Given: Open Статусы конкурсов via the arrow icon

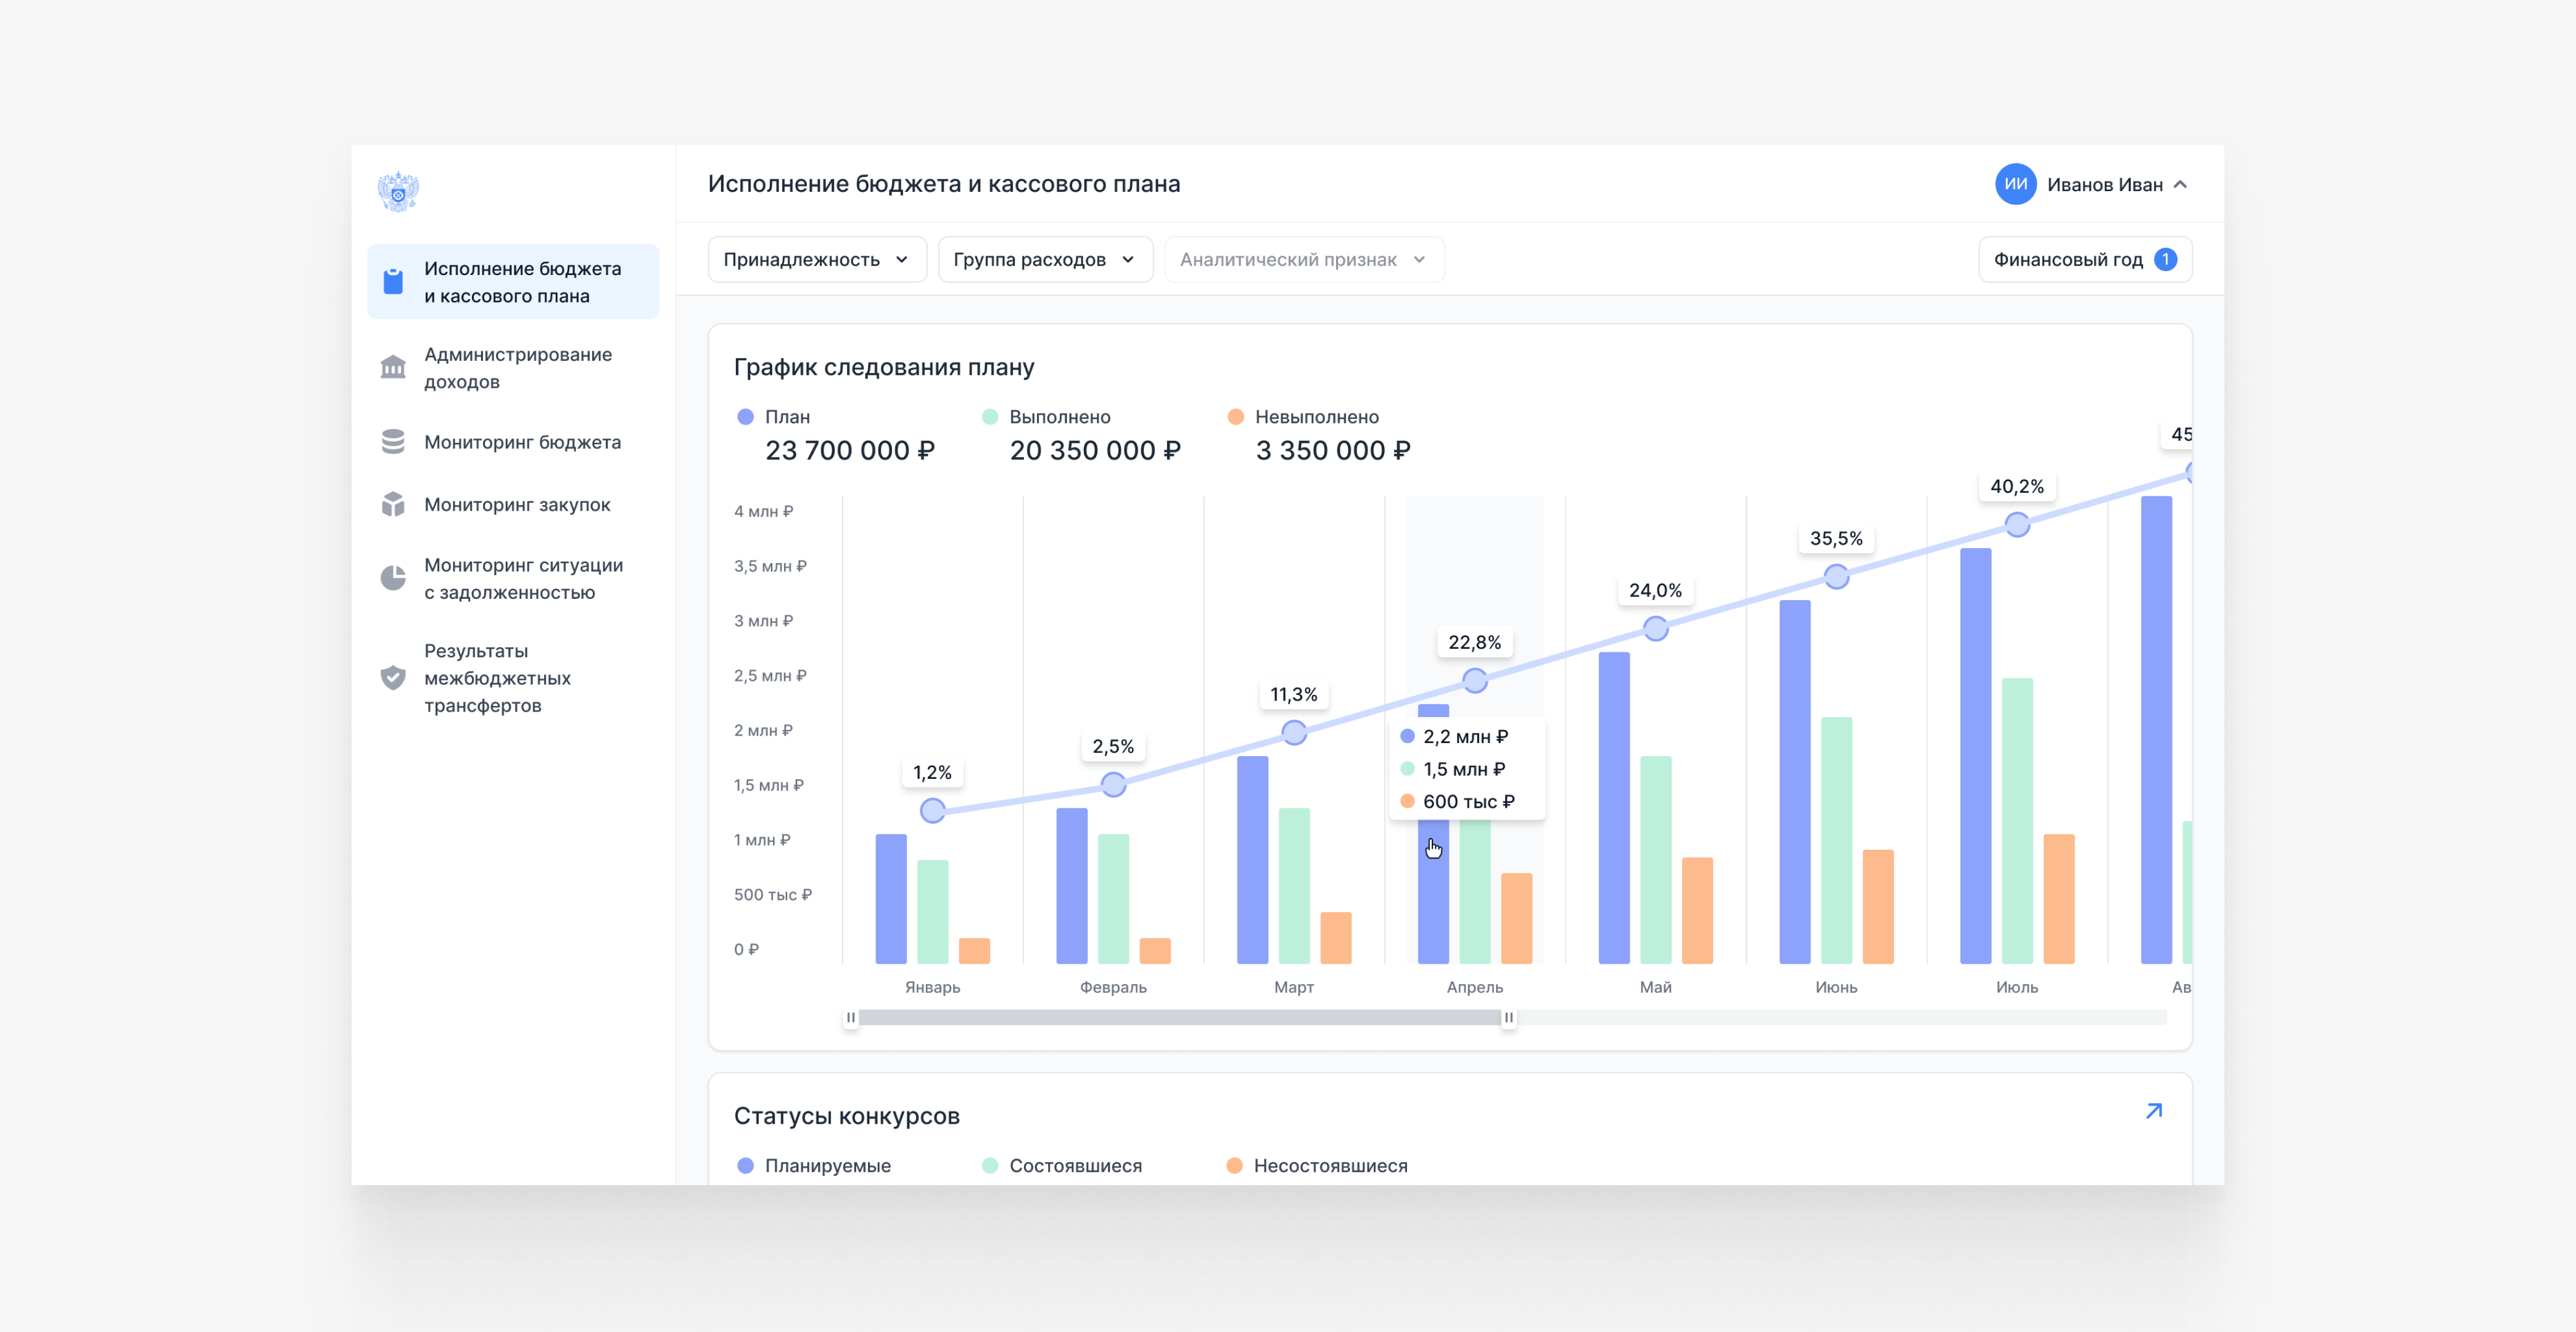Looking at the screenshot, I should click(x=2153, y=1111).
